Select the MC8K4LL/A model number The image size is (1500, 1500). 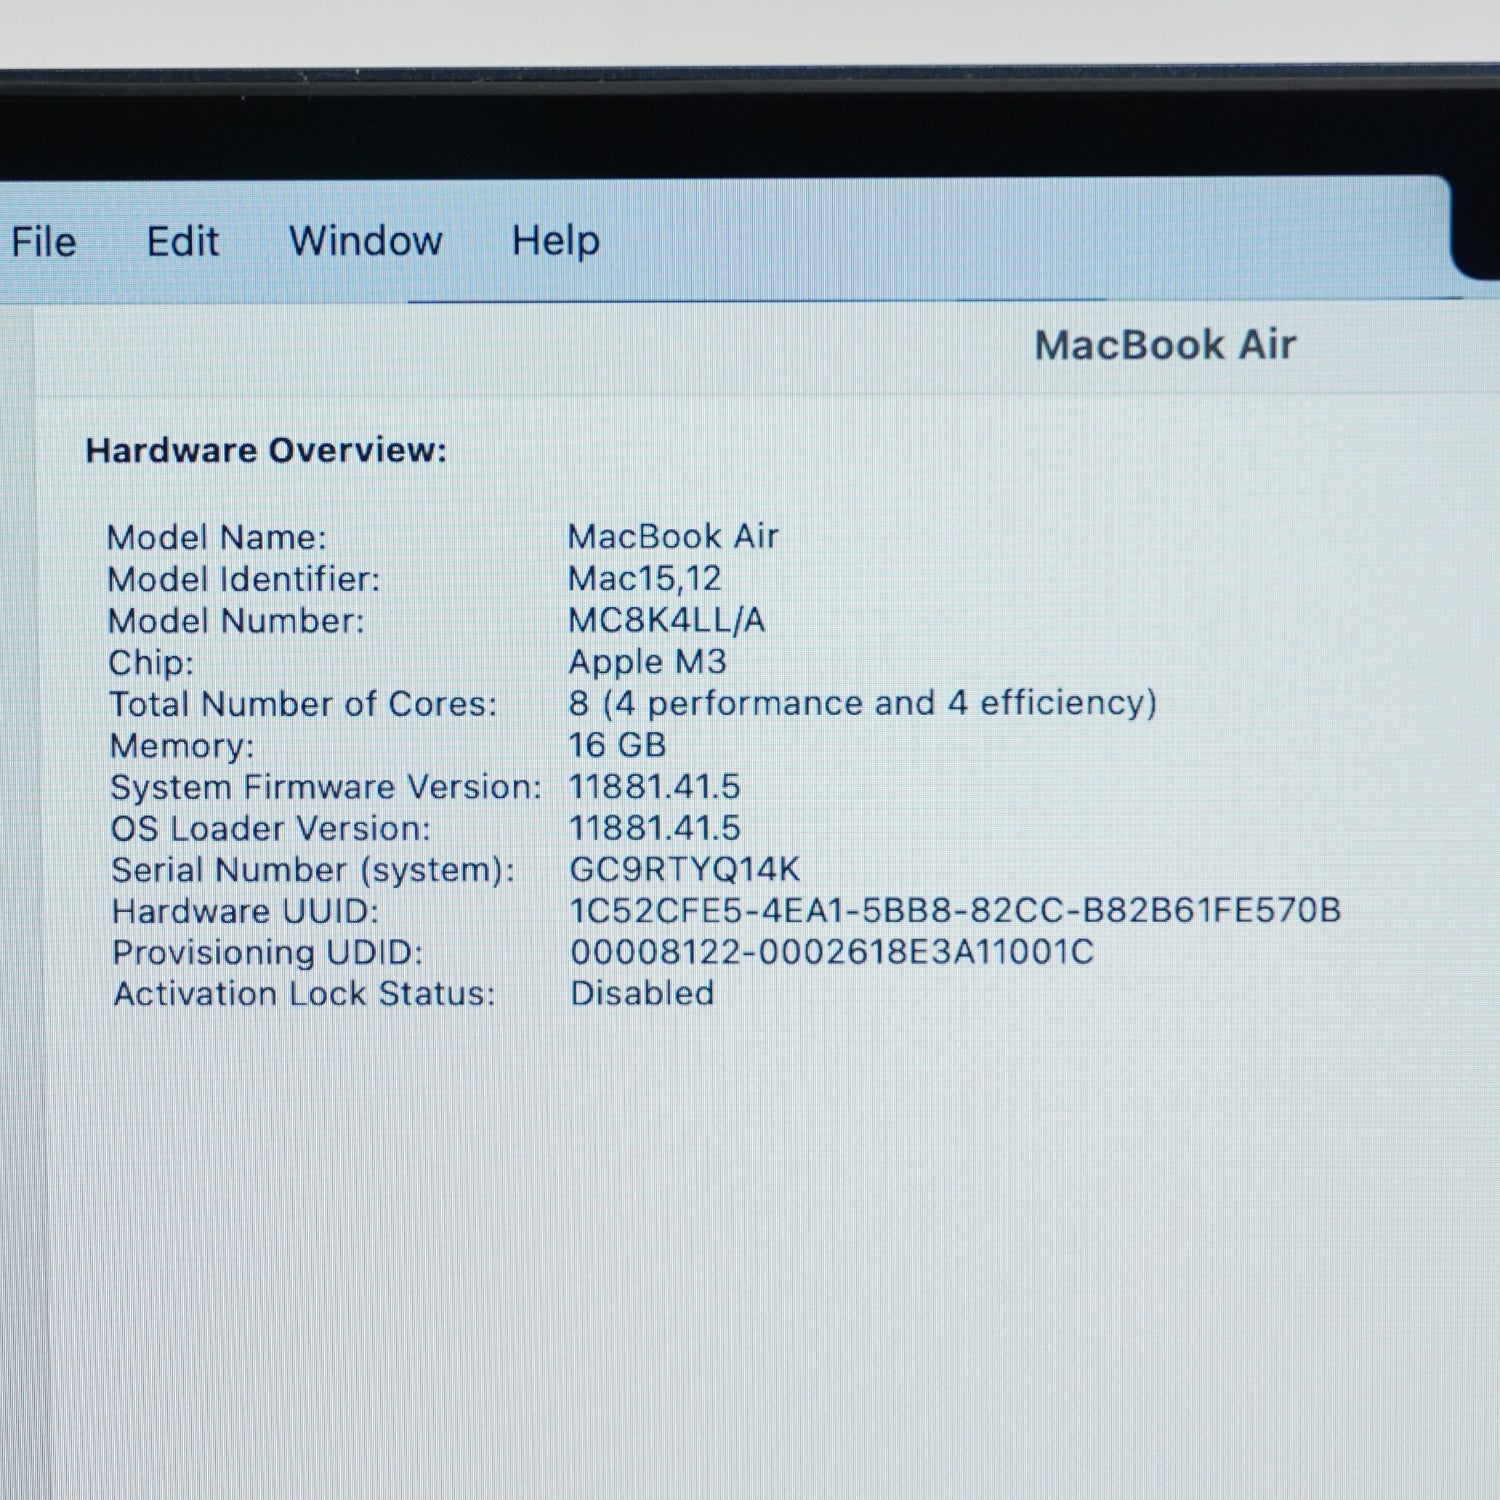pyautogui.click(x=667, y=620)
